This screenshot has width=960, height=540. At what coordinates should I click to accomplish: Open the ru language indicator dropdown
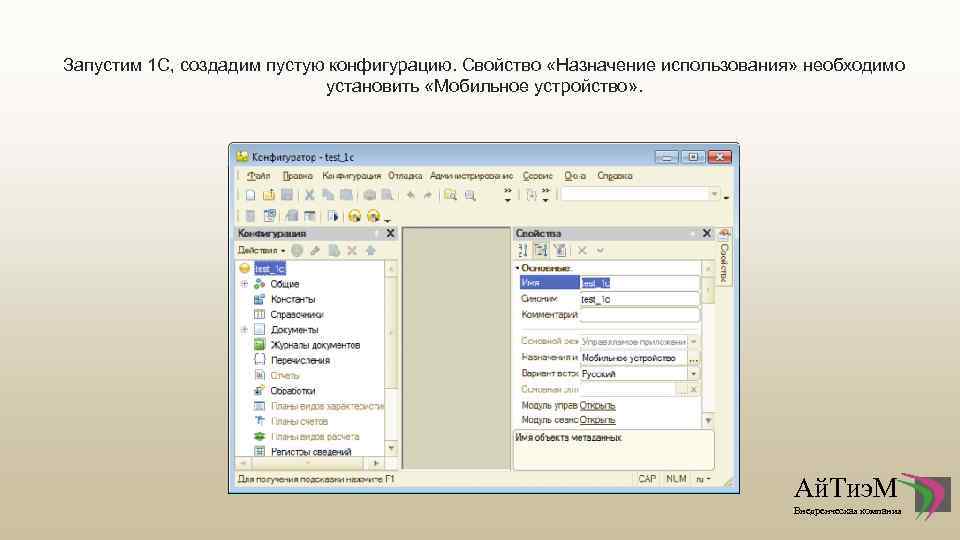coord(703,479)
